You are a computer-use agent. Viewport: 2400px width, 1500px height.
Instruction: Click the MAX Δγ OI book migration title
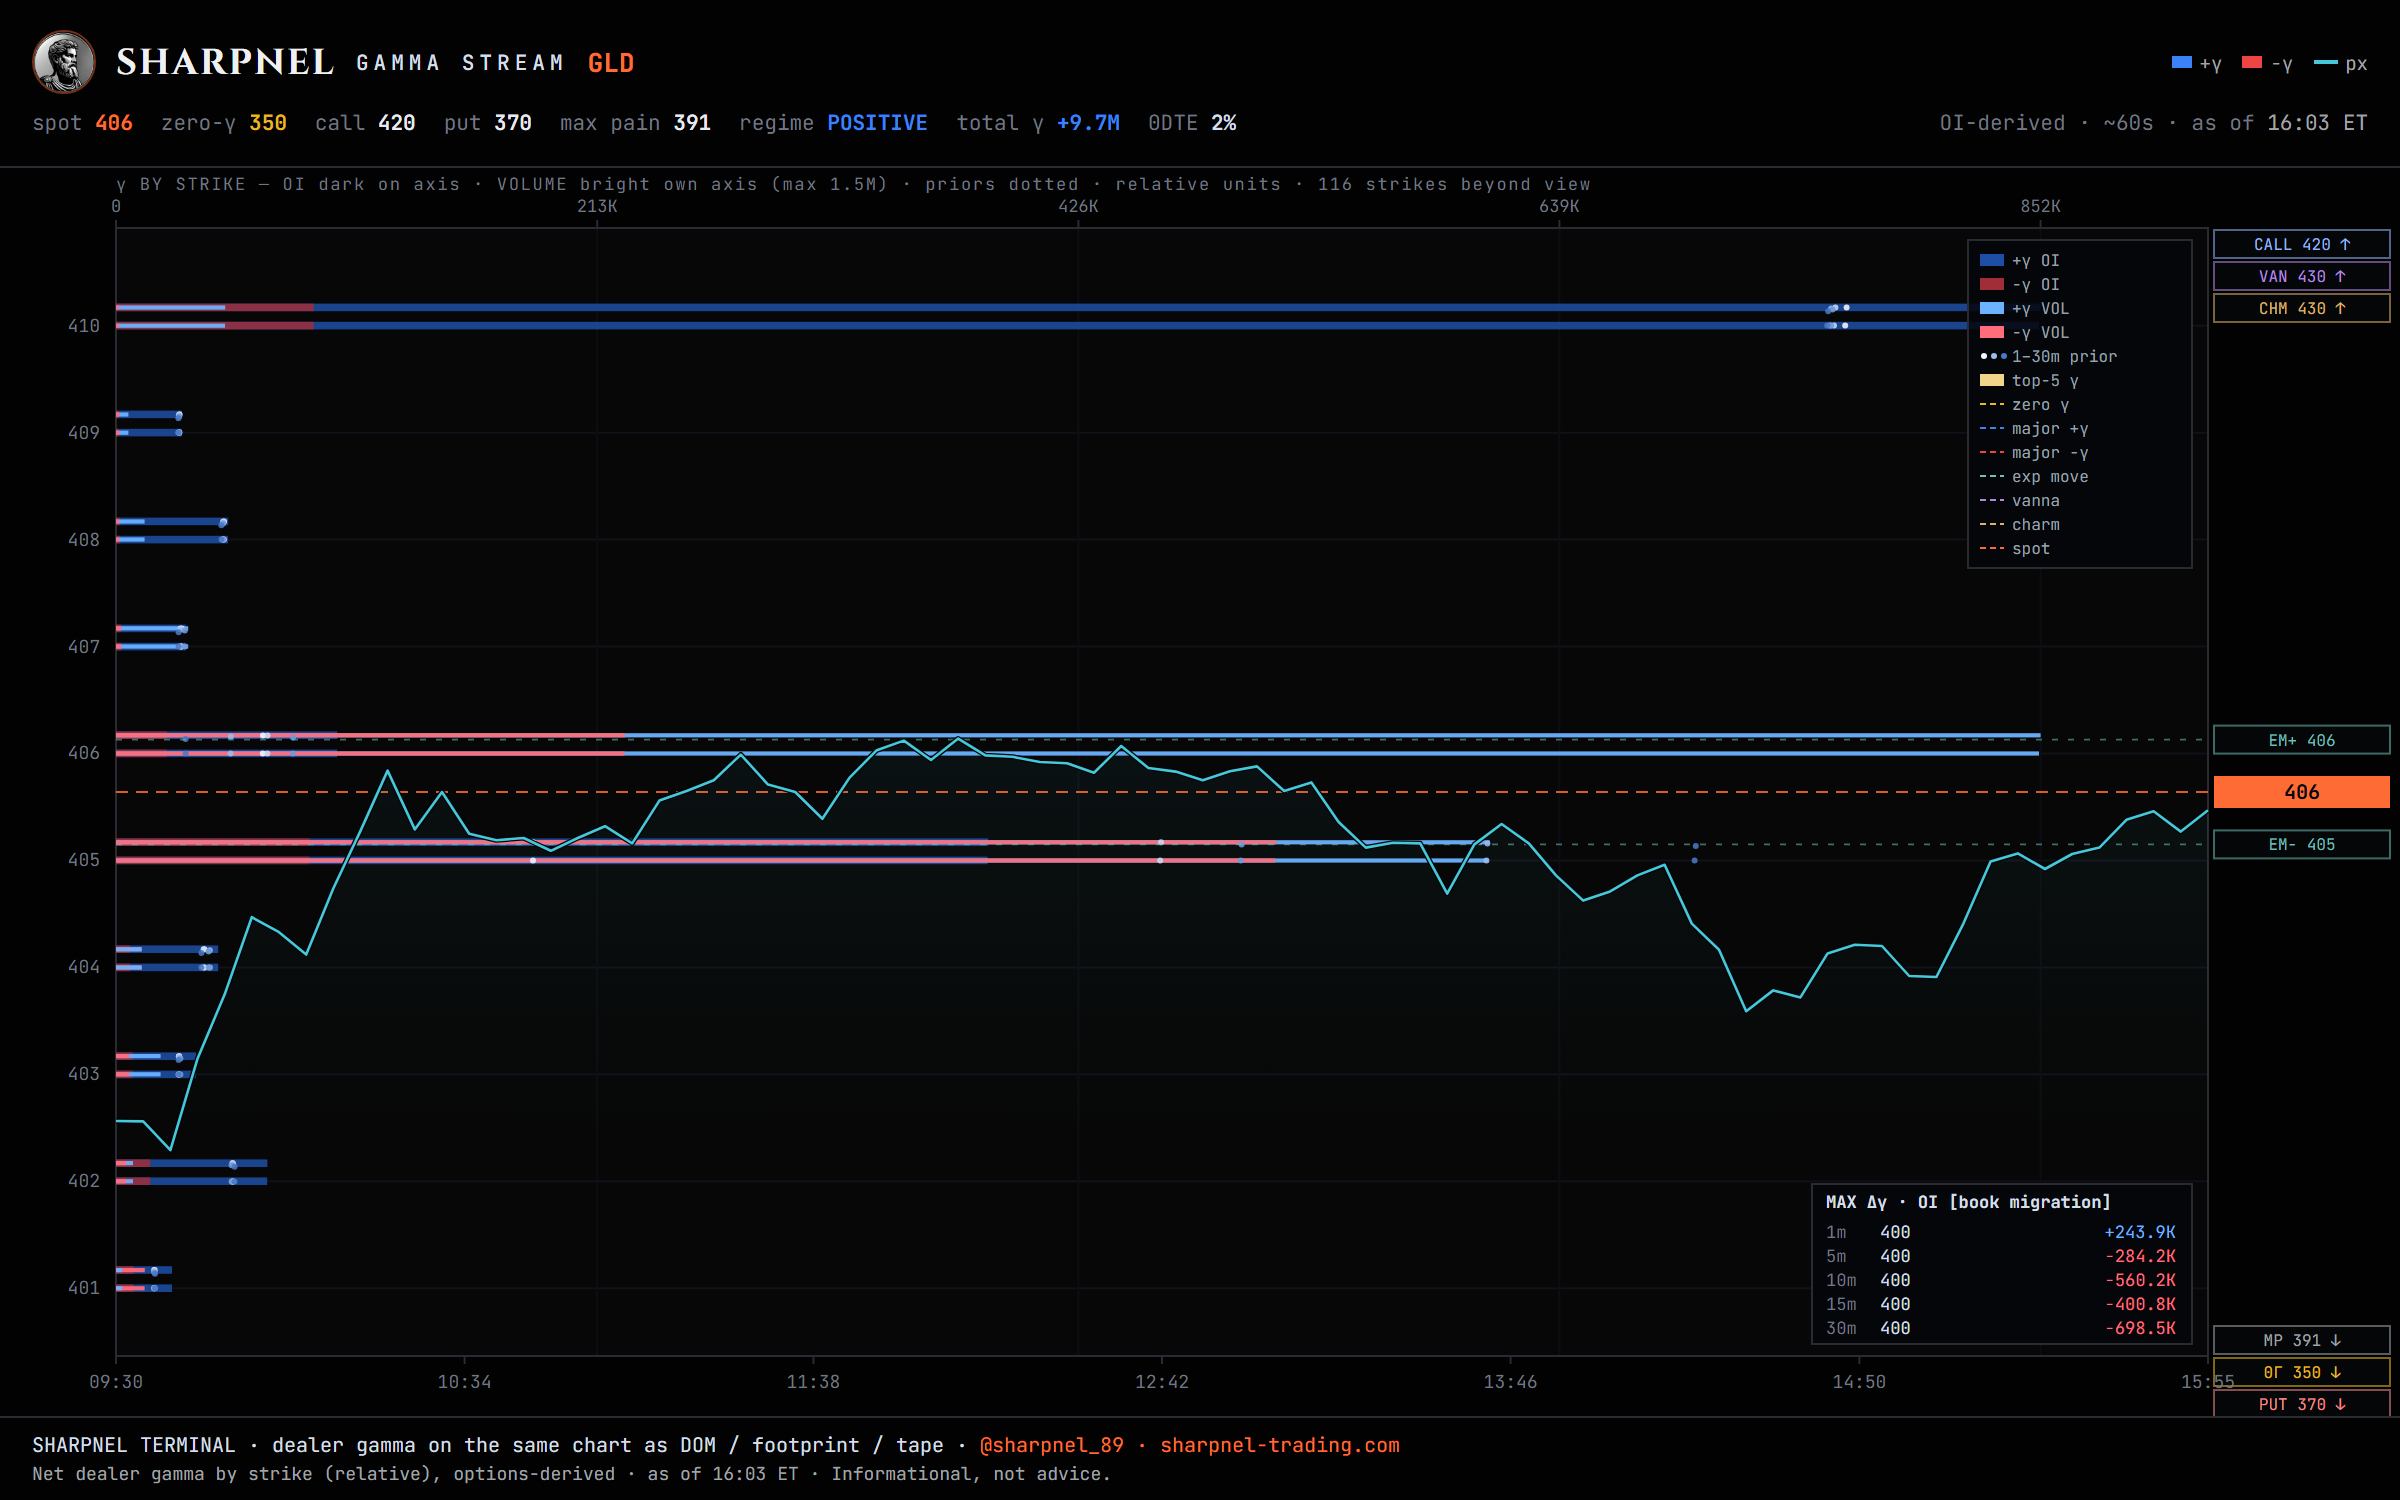pyautogui.click(x=1967, y=1202)
